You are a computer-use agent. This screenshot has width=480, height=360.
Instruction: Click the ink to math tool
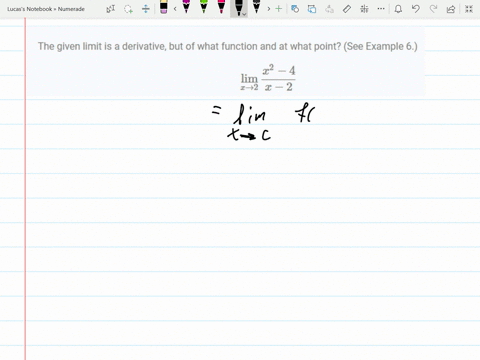pyautogui.click(x=329, y=9)
